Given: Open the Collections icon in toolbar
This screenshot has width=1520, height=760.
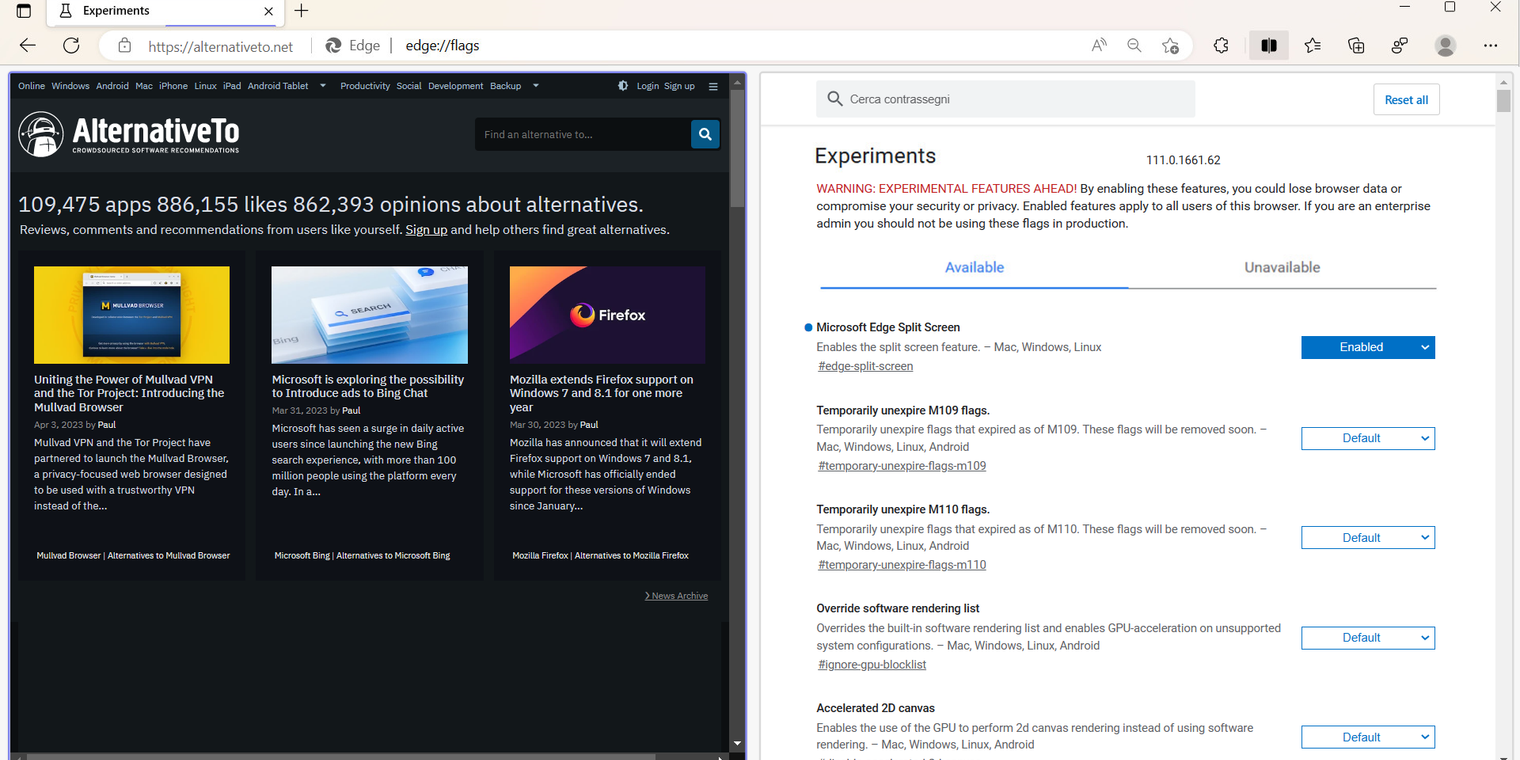Looking at the screenshot, I should click(x=1356, y=45).
